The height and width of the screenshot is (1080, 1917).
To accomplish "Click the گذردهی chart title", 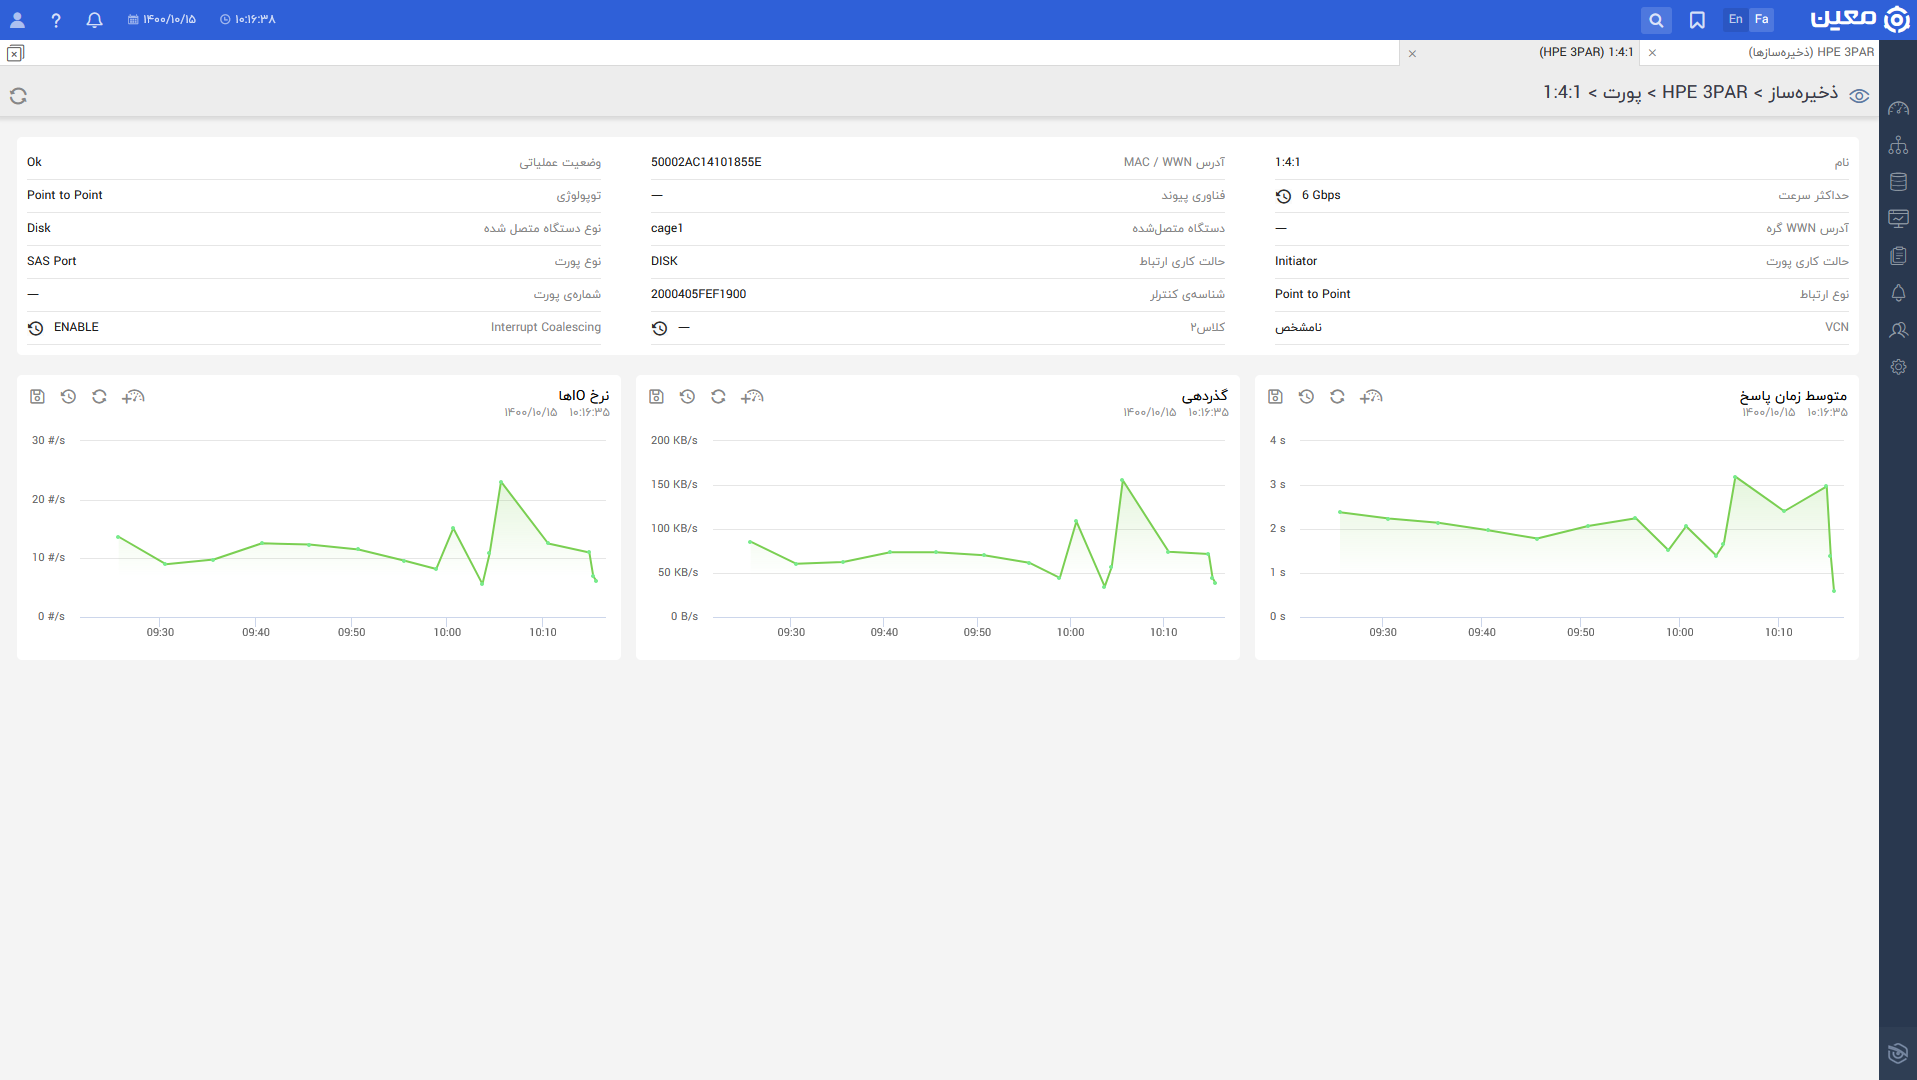I will click(x=1205, y=396).
